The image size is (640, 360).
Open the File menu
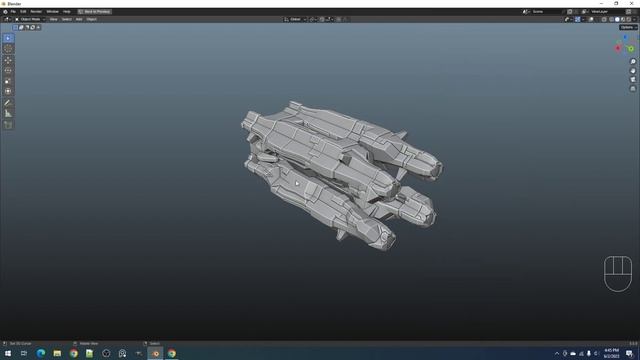click(13, 12)
